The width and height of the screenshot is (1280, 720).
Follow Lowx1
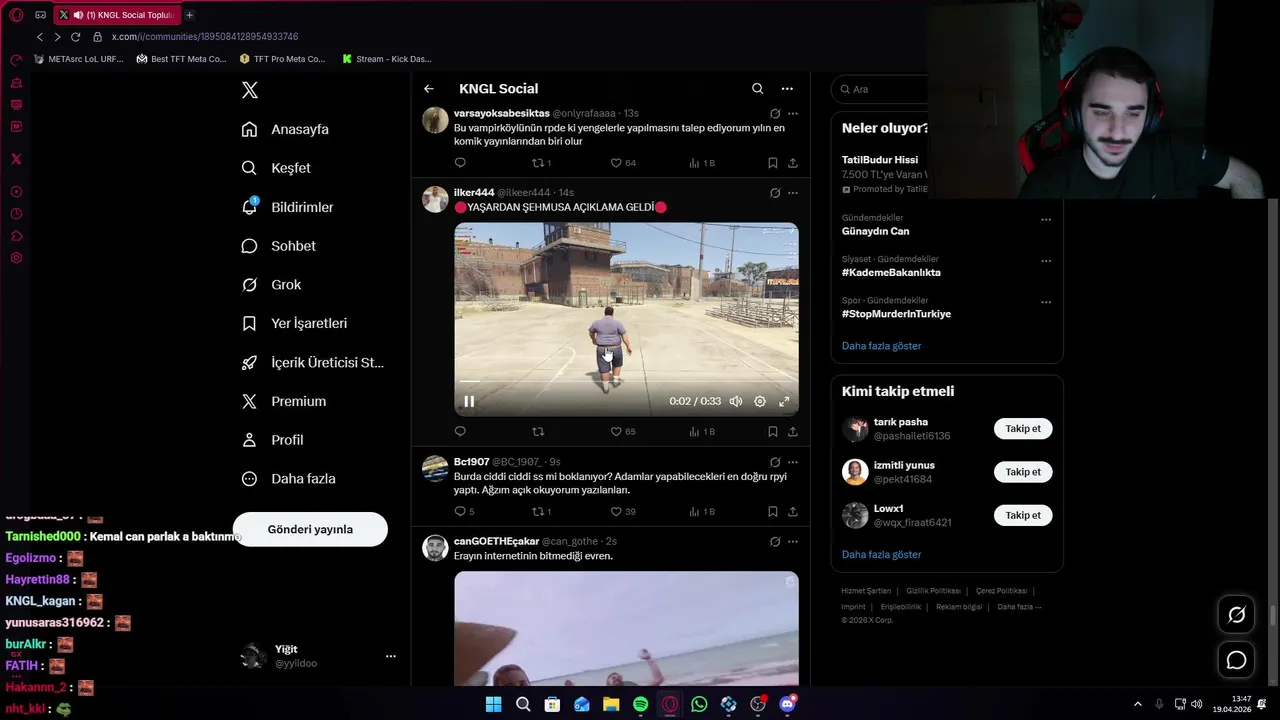pyautogui.click(x=1023, y=515)
